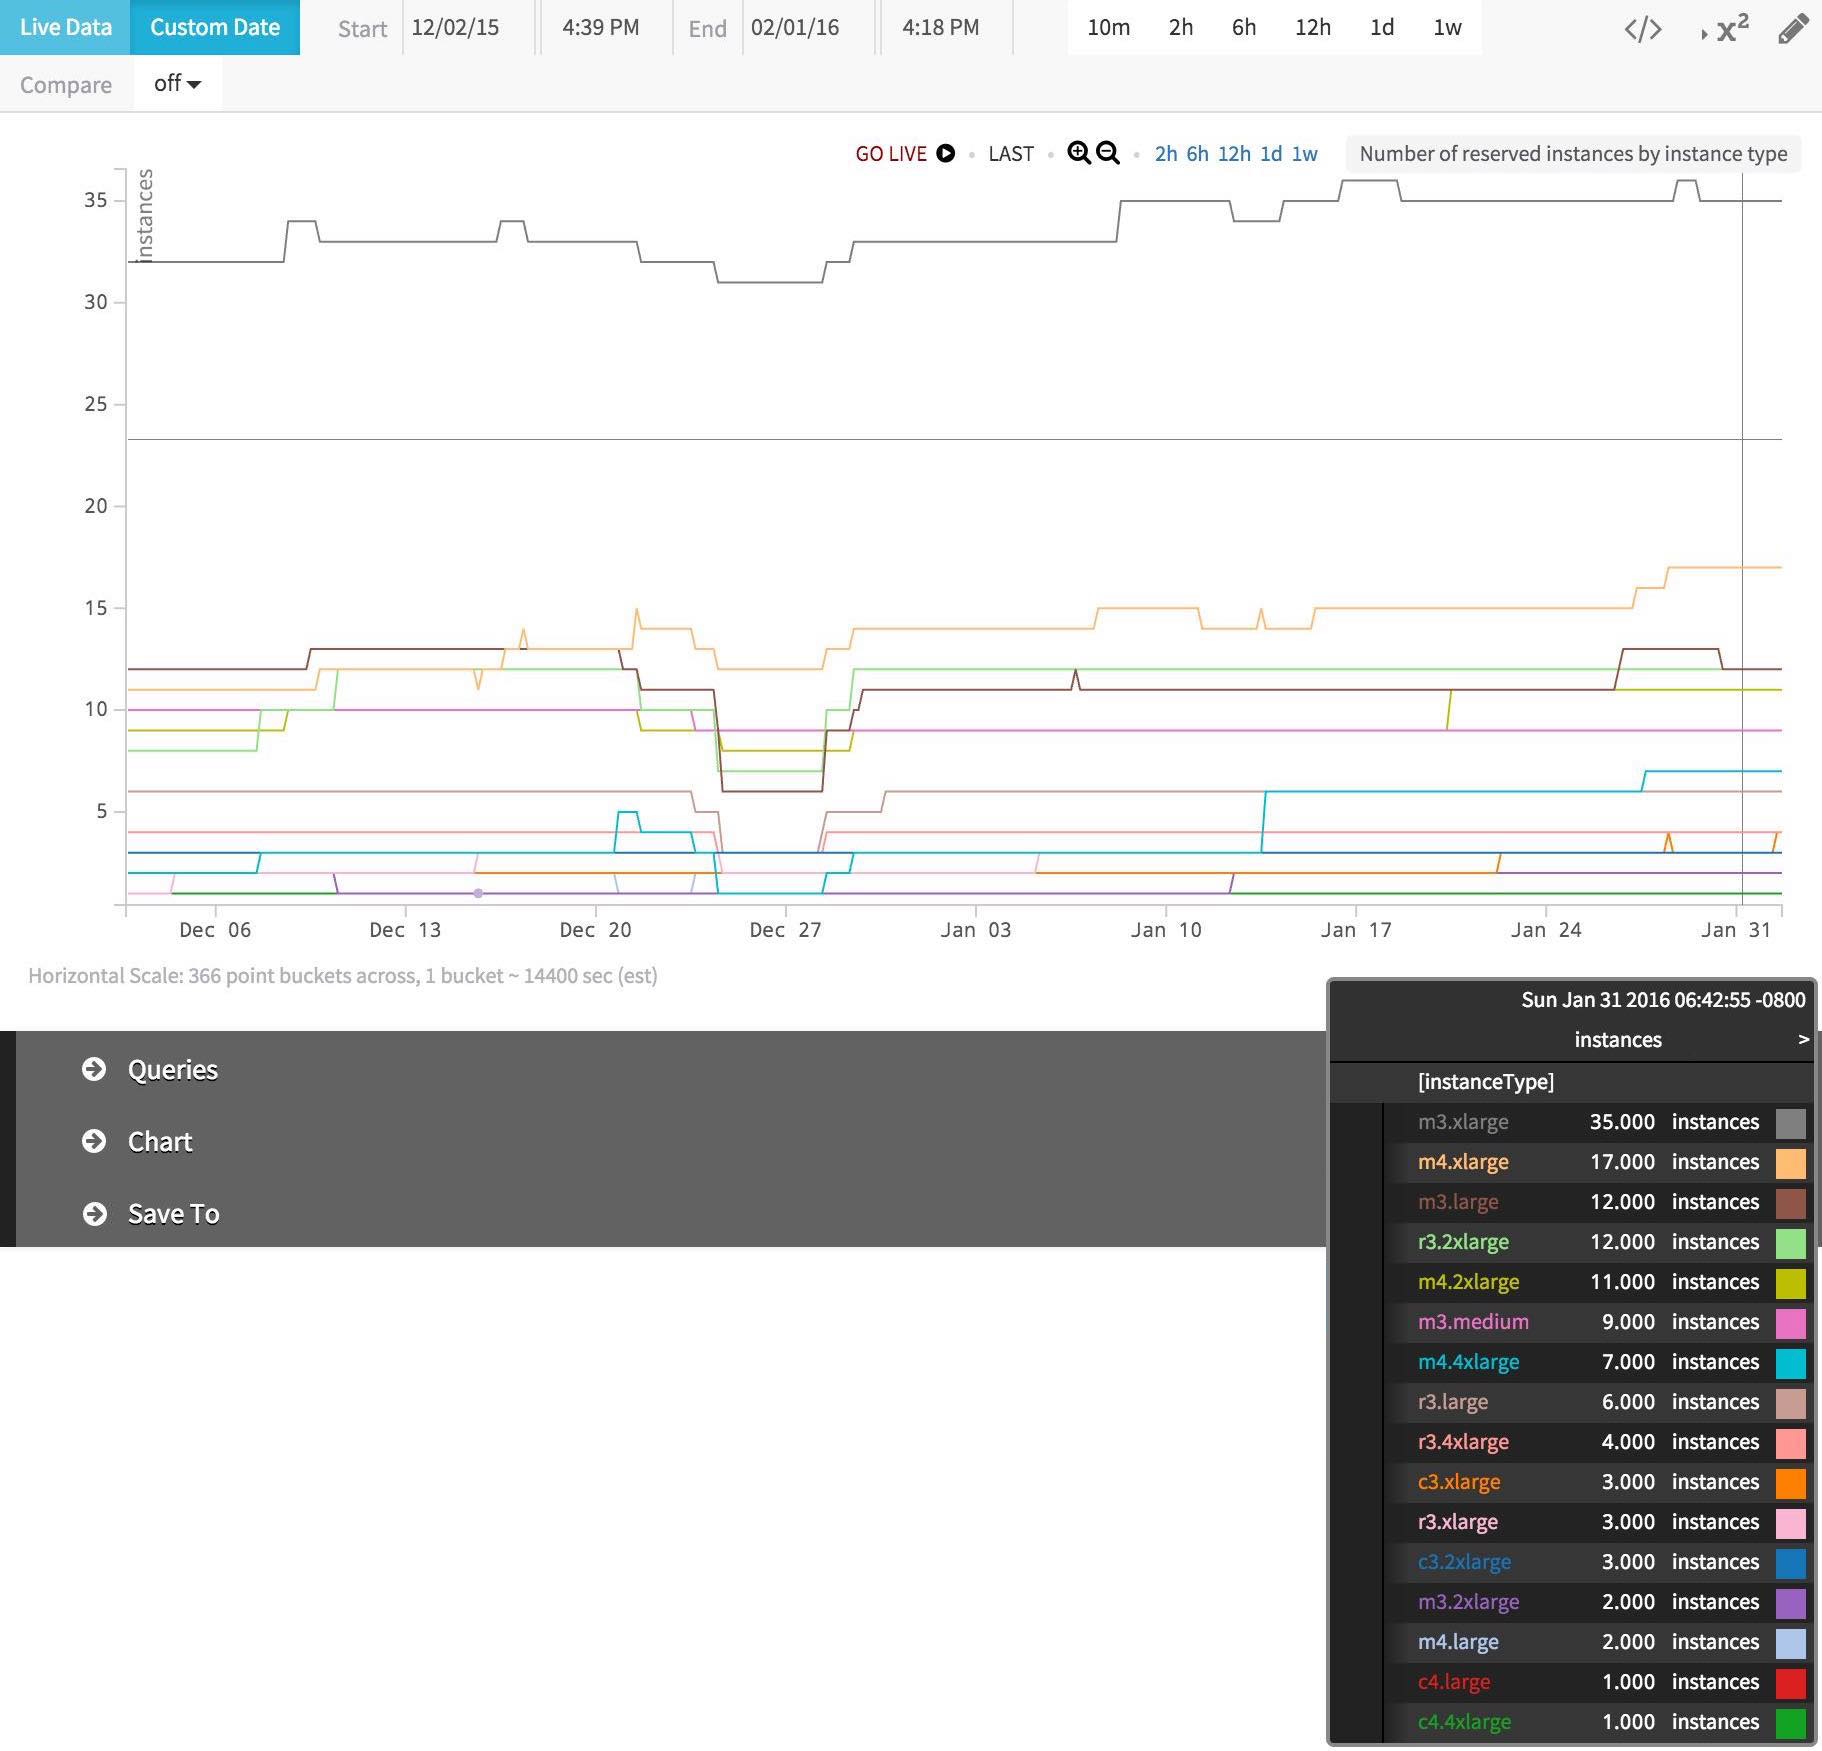This screenshot has height=1751, width=1822.
Task: Open the embed code icon
Action: click(x=1643, y=29)
